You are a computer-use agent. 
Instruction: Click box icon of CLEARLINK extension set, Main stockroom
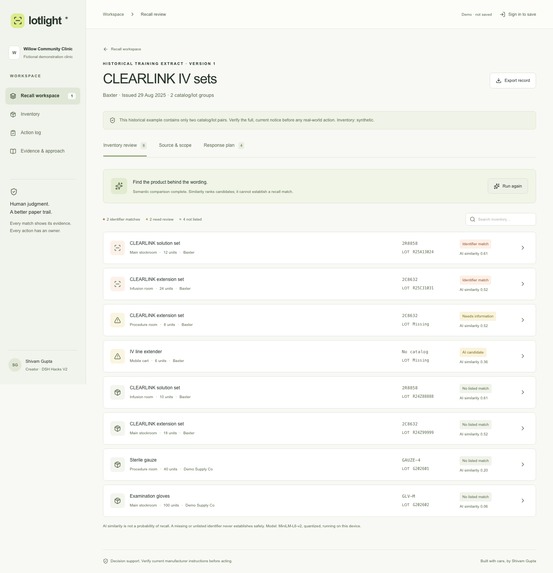coord(117,428)
